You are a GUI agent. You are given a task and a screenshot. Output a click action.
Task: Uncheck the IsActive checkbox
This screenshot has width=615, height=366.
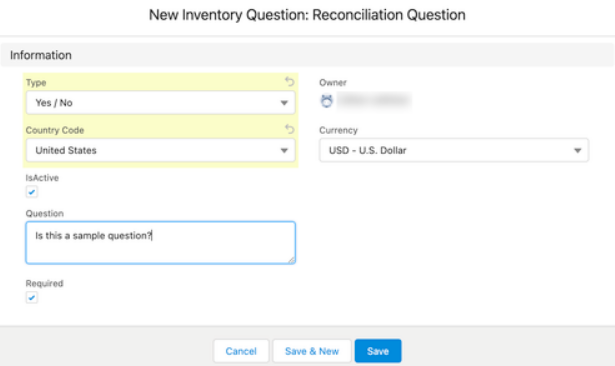pyautogui.click(x=32, y=192)
